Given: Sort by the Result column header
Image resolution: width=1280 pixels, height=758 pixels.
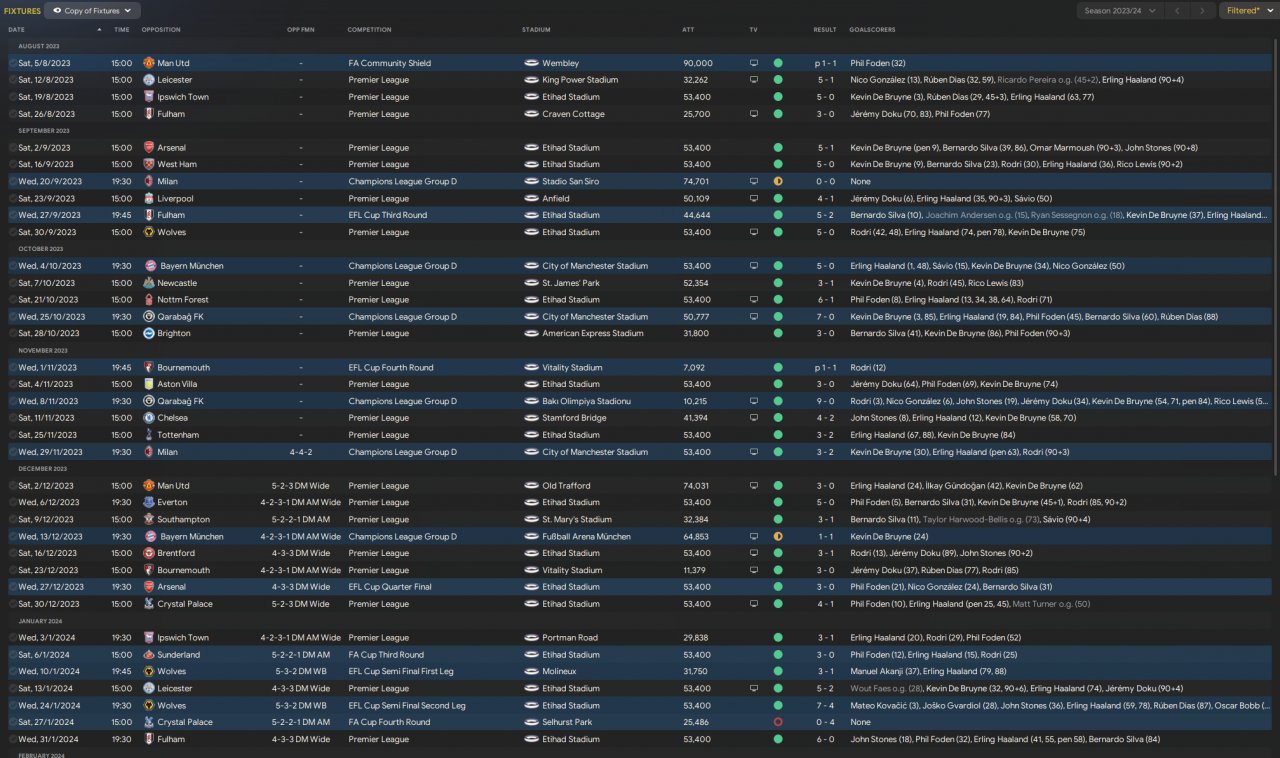Looking at the screenshot, I should pos(825,30).
